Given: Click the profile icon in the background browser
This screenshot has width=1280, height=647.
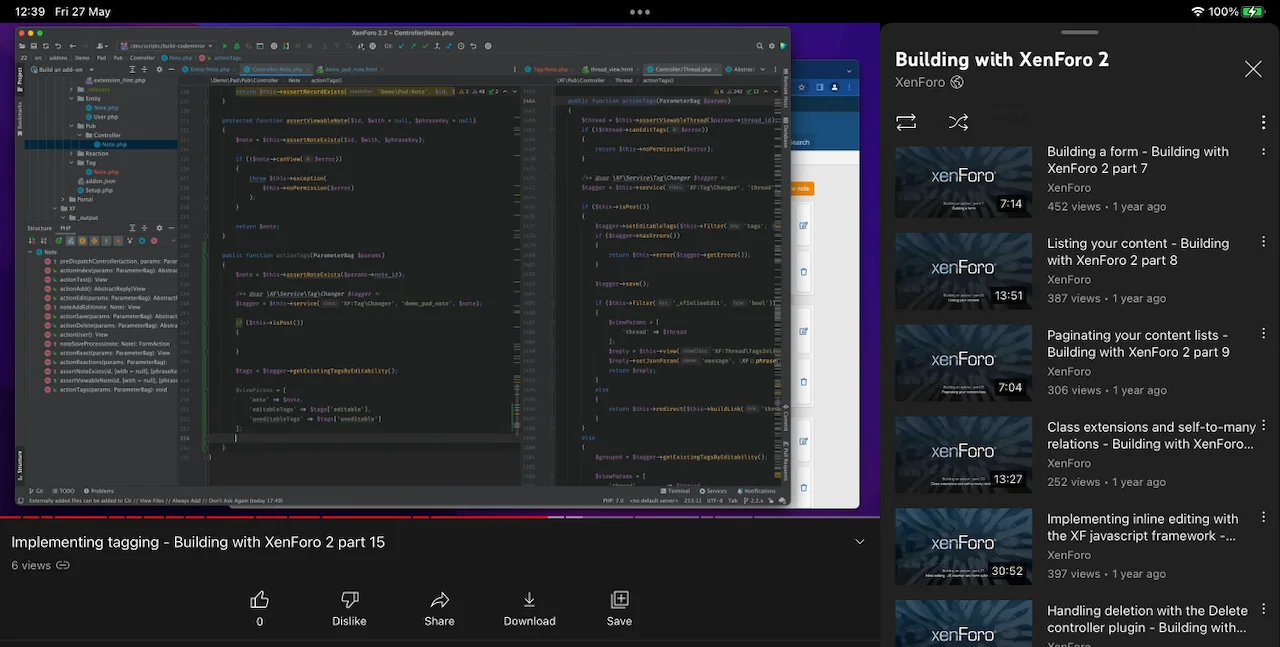Looking at the screenshot, I should [x=836, y=87].
